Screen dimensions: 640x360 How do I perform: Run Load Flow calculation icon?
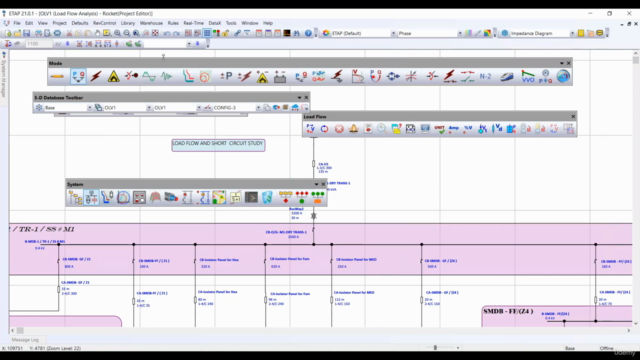click(310, 129)
